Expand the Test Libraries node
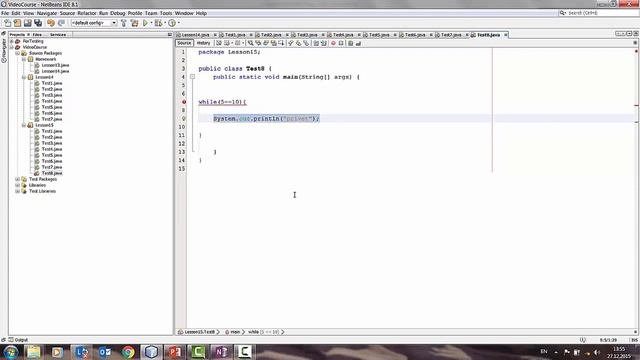Image resolution: width=640 pixels, height=360 pixels. point(18,191)
